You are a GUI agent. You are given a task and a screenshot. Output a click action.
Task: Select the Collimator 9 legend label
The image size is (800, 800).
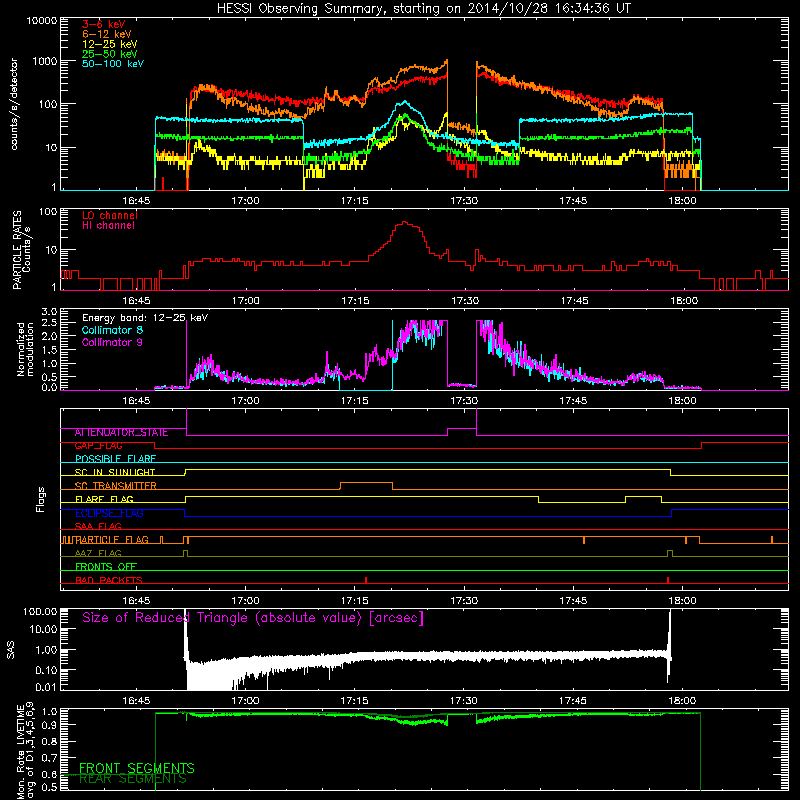112,342
